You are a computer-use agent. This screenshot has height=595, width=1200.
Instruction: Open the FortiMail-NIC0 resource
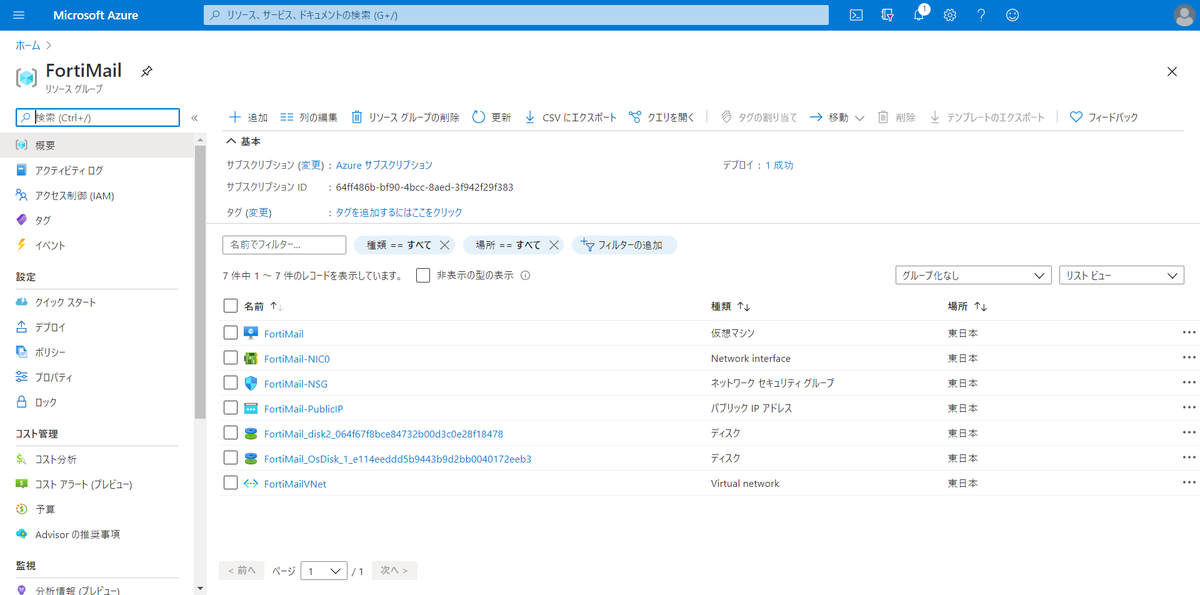(x=297, y=359)
